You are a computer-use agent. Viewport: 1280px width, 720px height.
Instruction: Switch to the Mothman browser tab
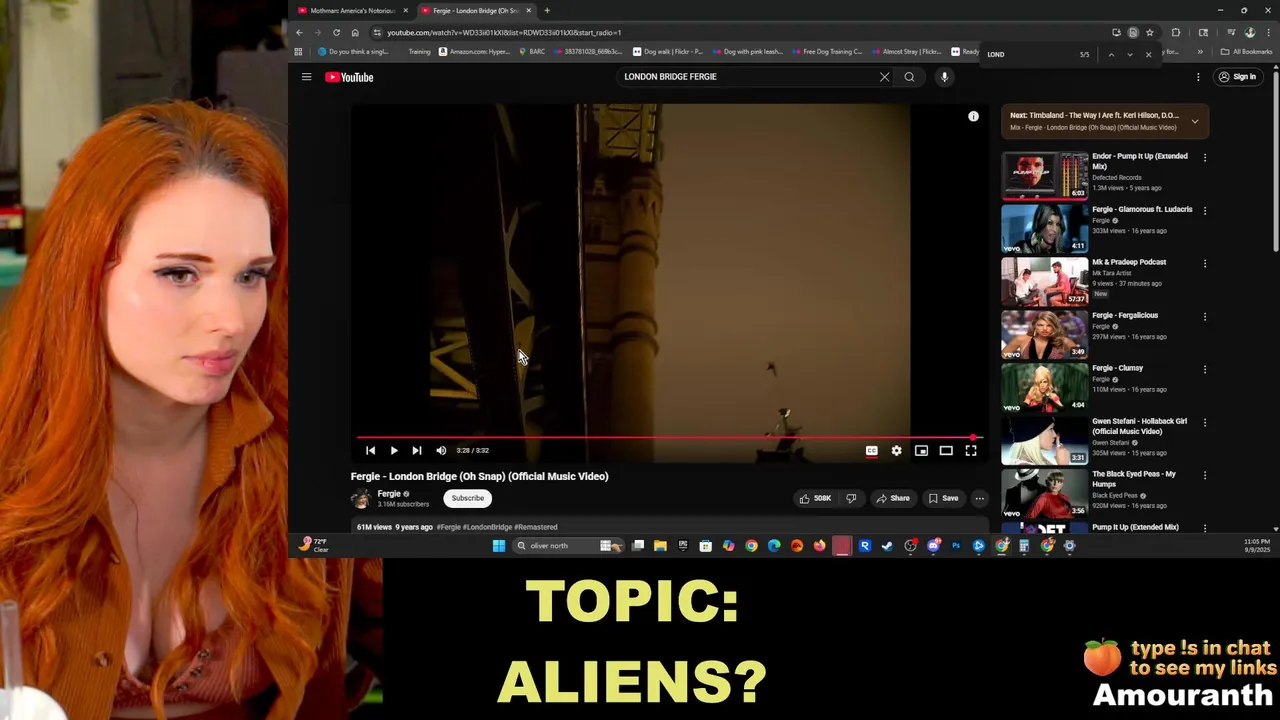pyautogui.click(x=352, y=11)
